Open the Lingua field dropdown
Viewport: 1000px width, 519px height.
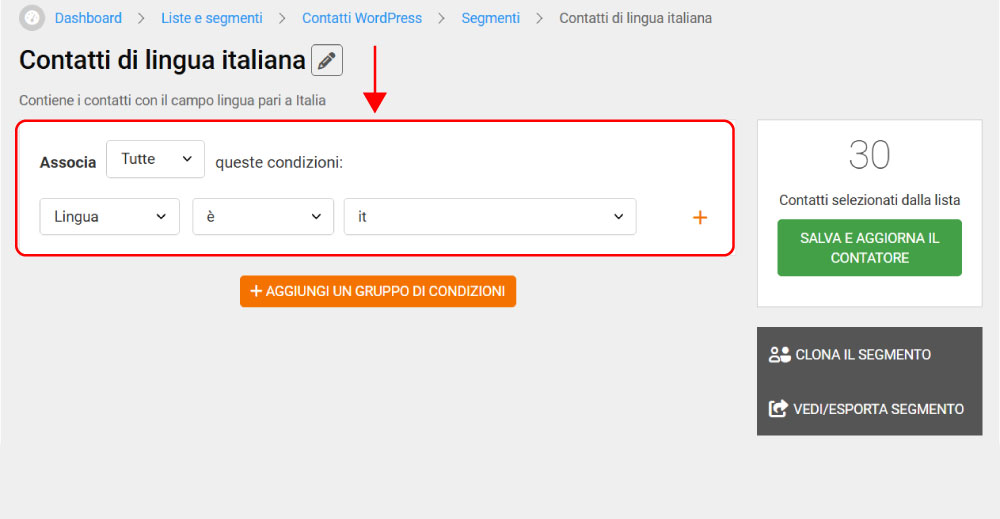[110, 217]
